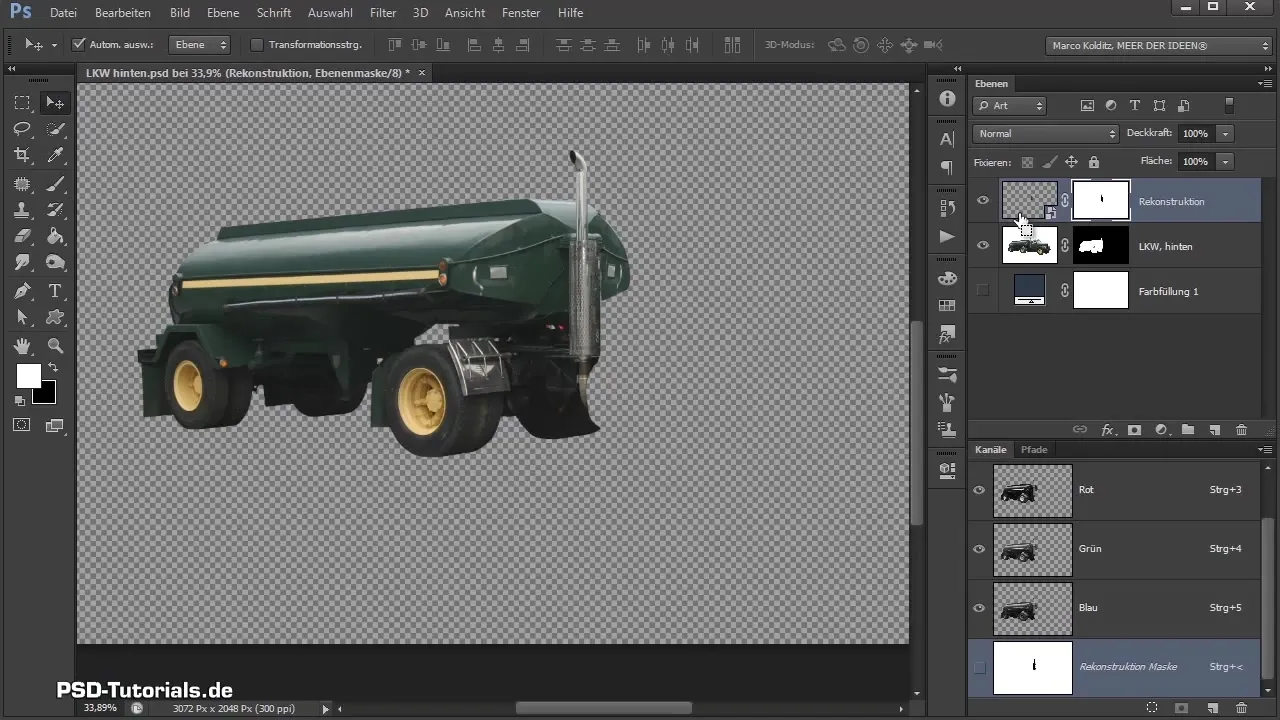Screen dimensions: 1280x720
Task: Select the Hand tool
Action: [x=22, y=346]
